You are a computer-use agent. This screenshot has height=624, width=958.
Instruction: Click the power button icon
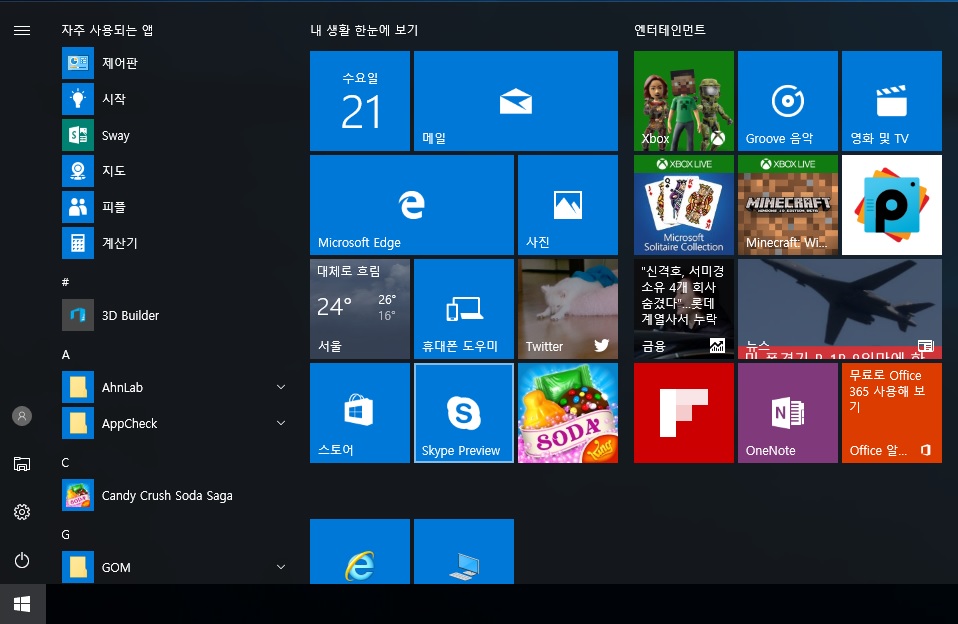click(x=22, y=560)
